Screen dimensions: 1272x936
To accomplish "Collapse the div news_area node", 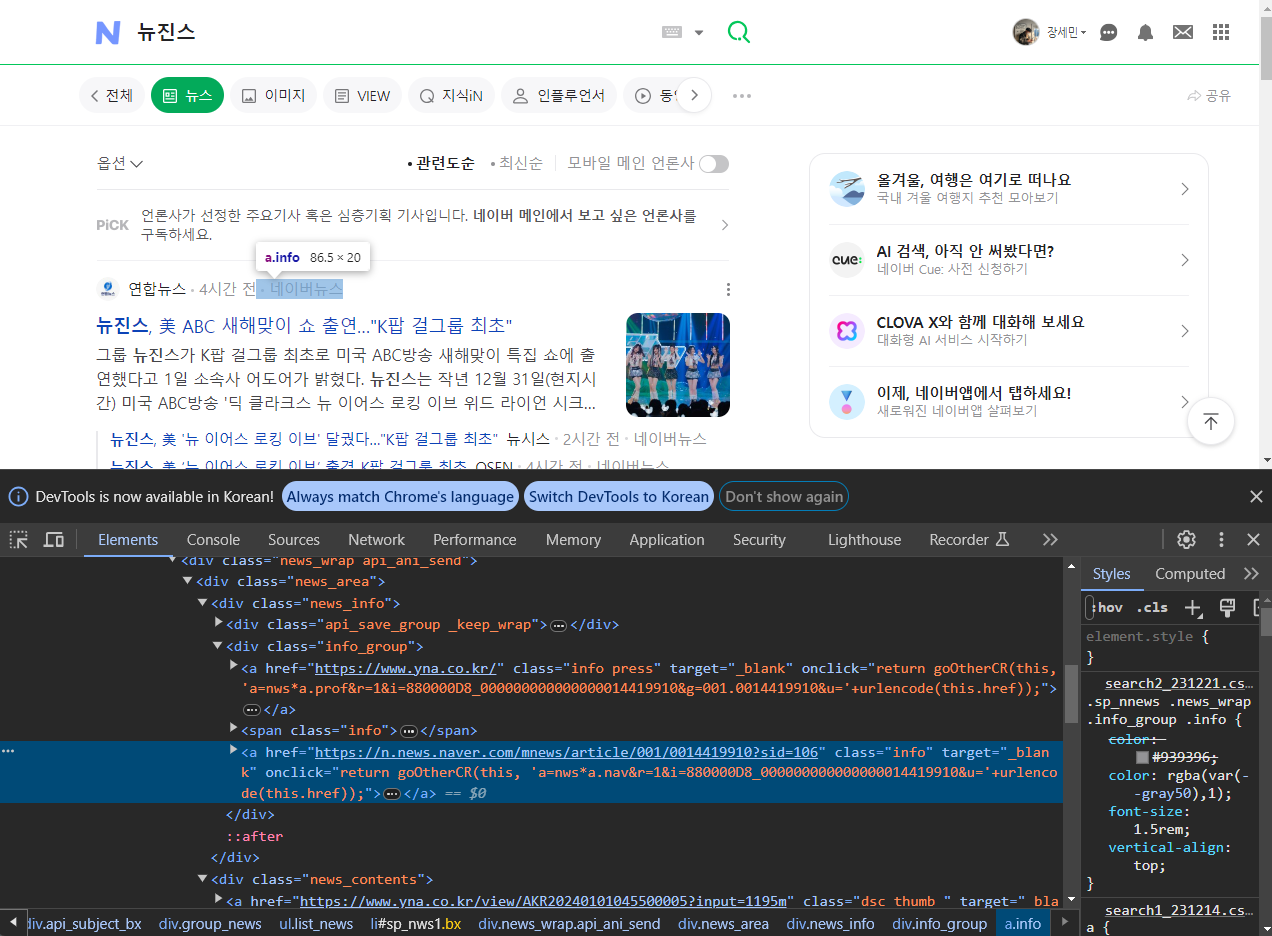I will [x=187, y=581].
